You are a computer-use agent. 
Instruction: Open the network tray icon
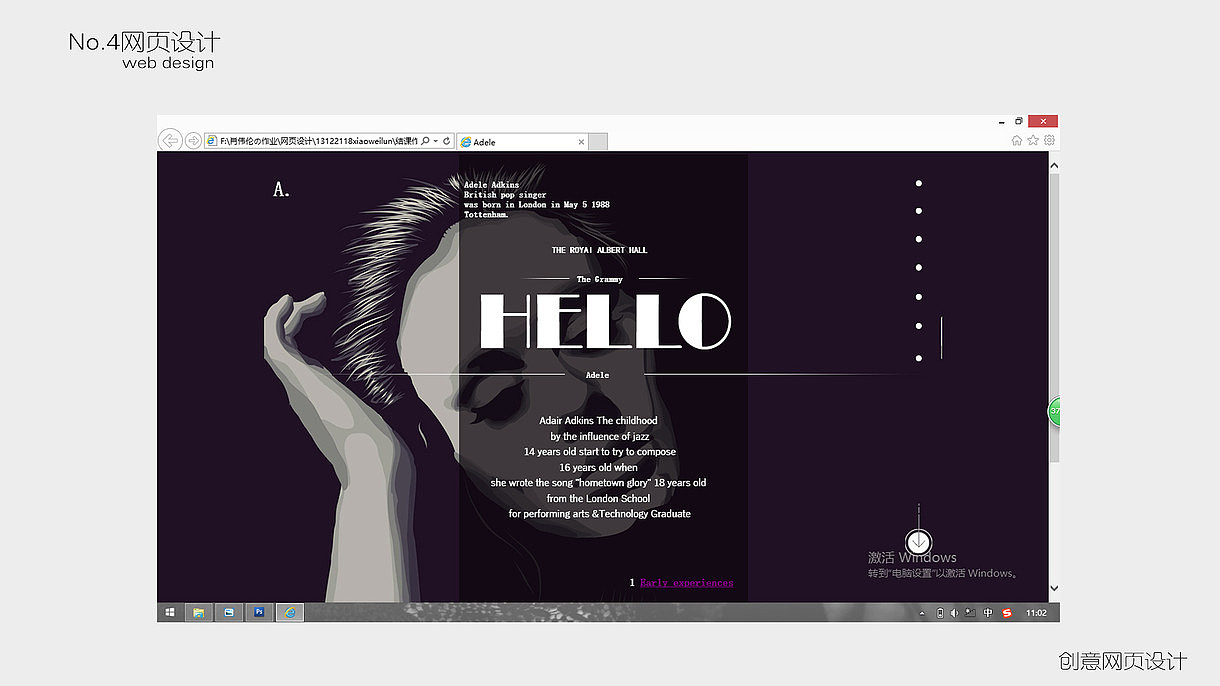click(970, 613)
